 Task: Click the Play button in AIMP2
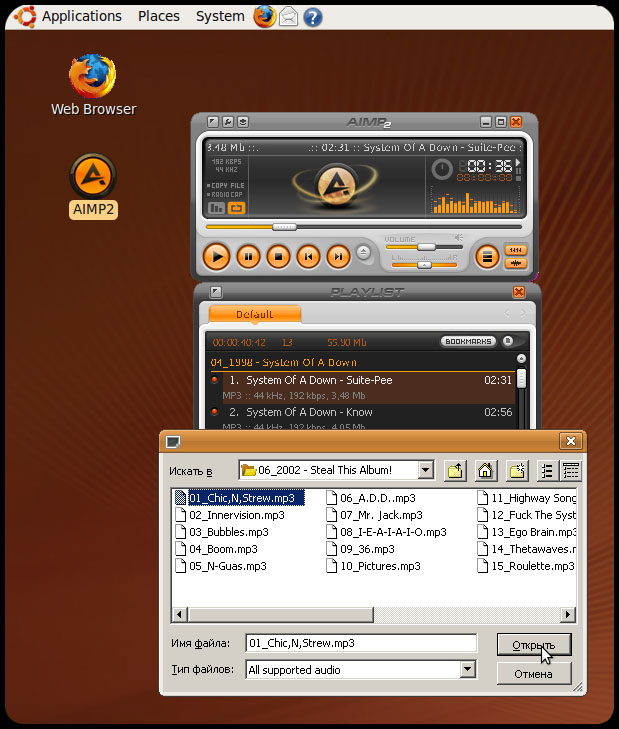(216, 256)
